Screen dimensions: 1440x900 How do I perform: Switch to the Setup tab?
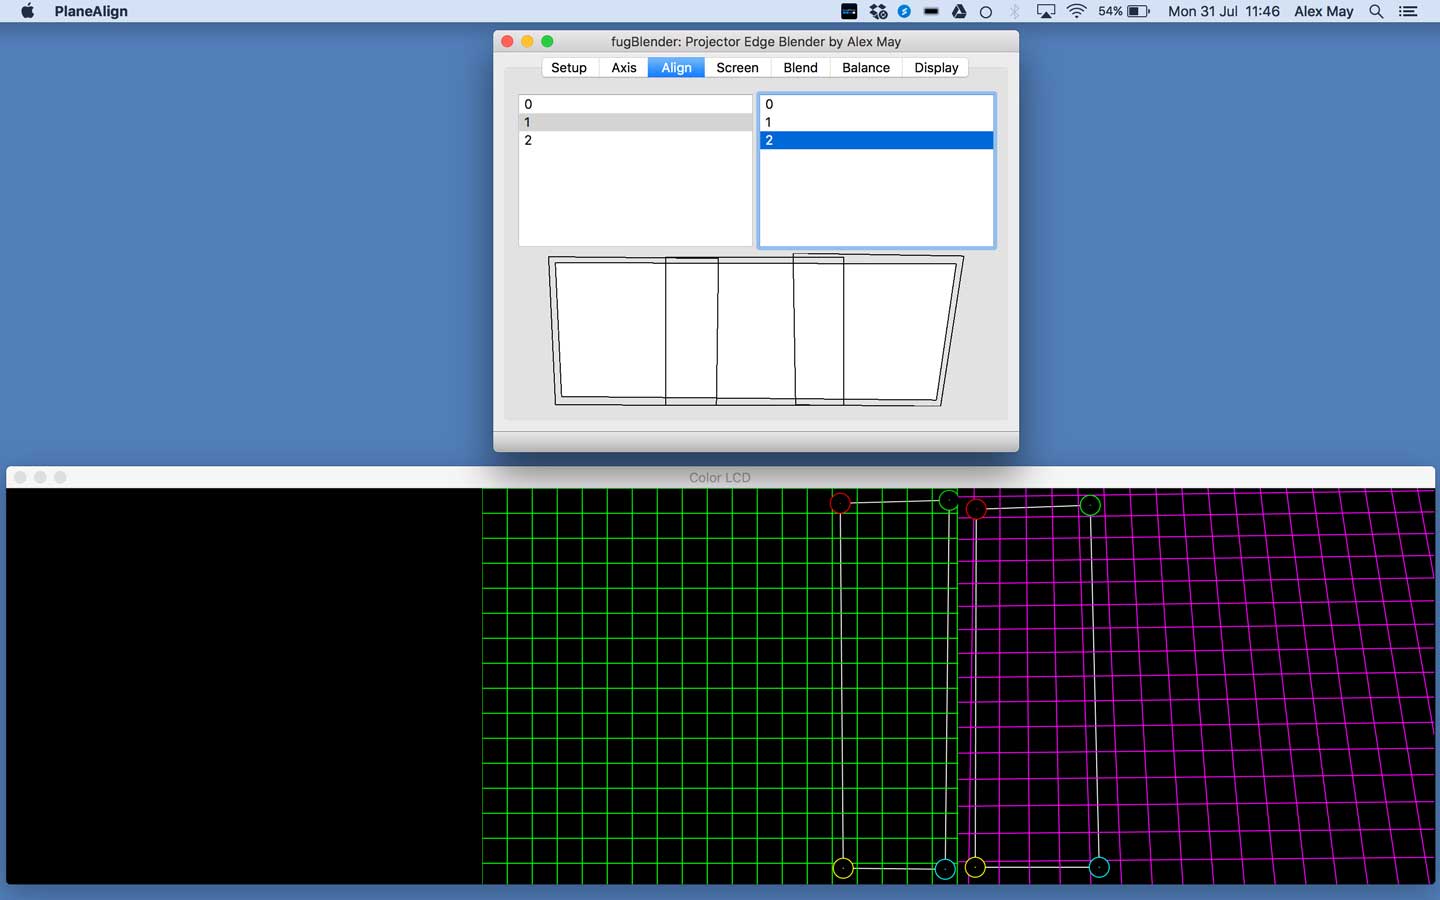[569, 68]
